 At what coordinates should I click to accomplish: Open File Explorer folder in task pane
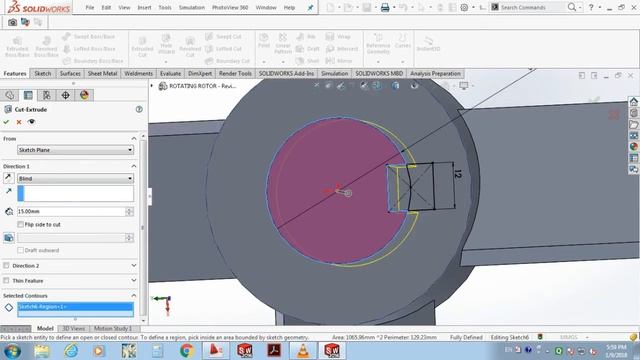pyautogui.click(x=633, y=124)
